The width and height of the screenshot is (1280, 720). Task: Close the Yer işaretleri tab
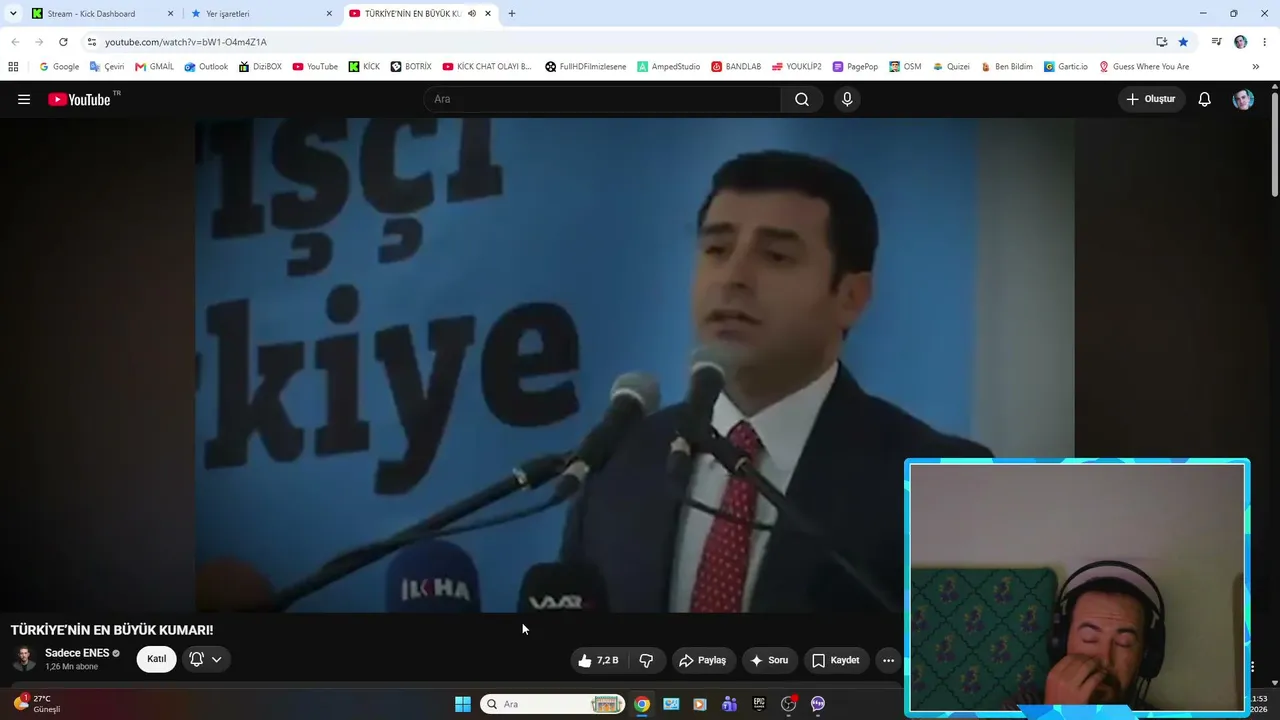(x=329, y=14)
